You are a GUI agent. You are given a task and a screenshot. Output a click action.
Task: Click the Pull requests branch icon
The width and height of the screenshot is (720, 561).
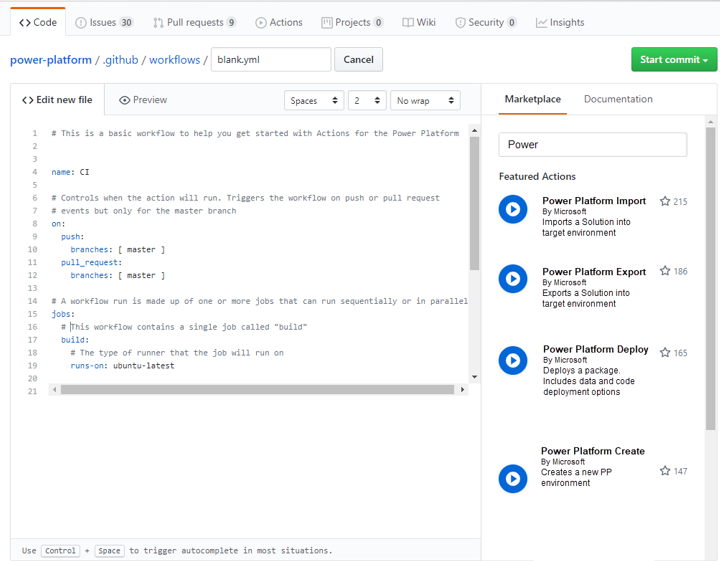click(158, 23)
